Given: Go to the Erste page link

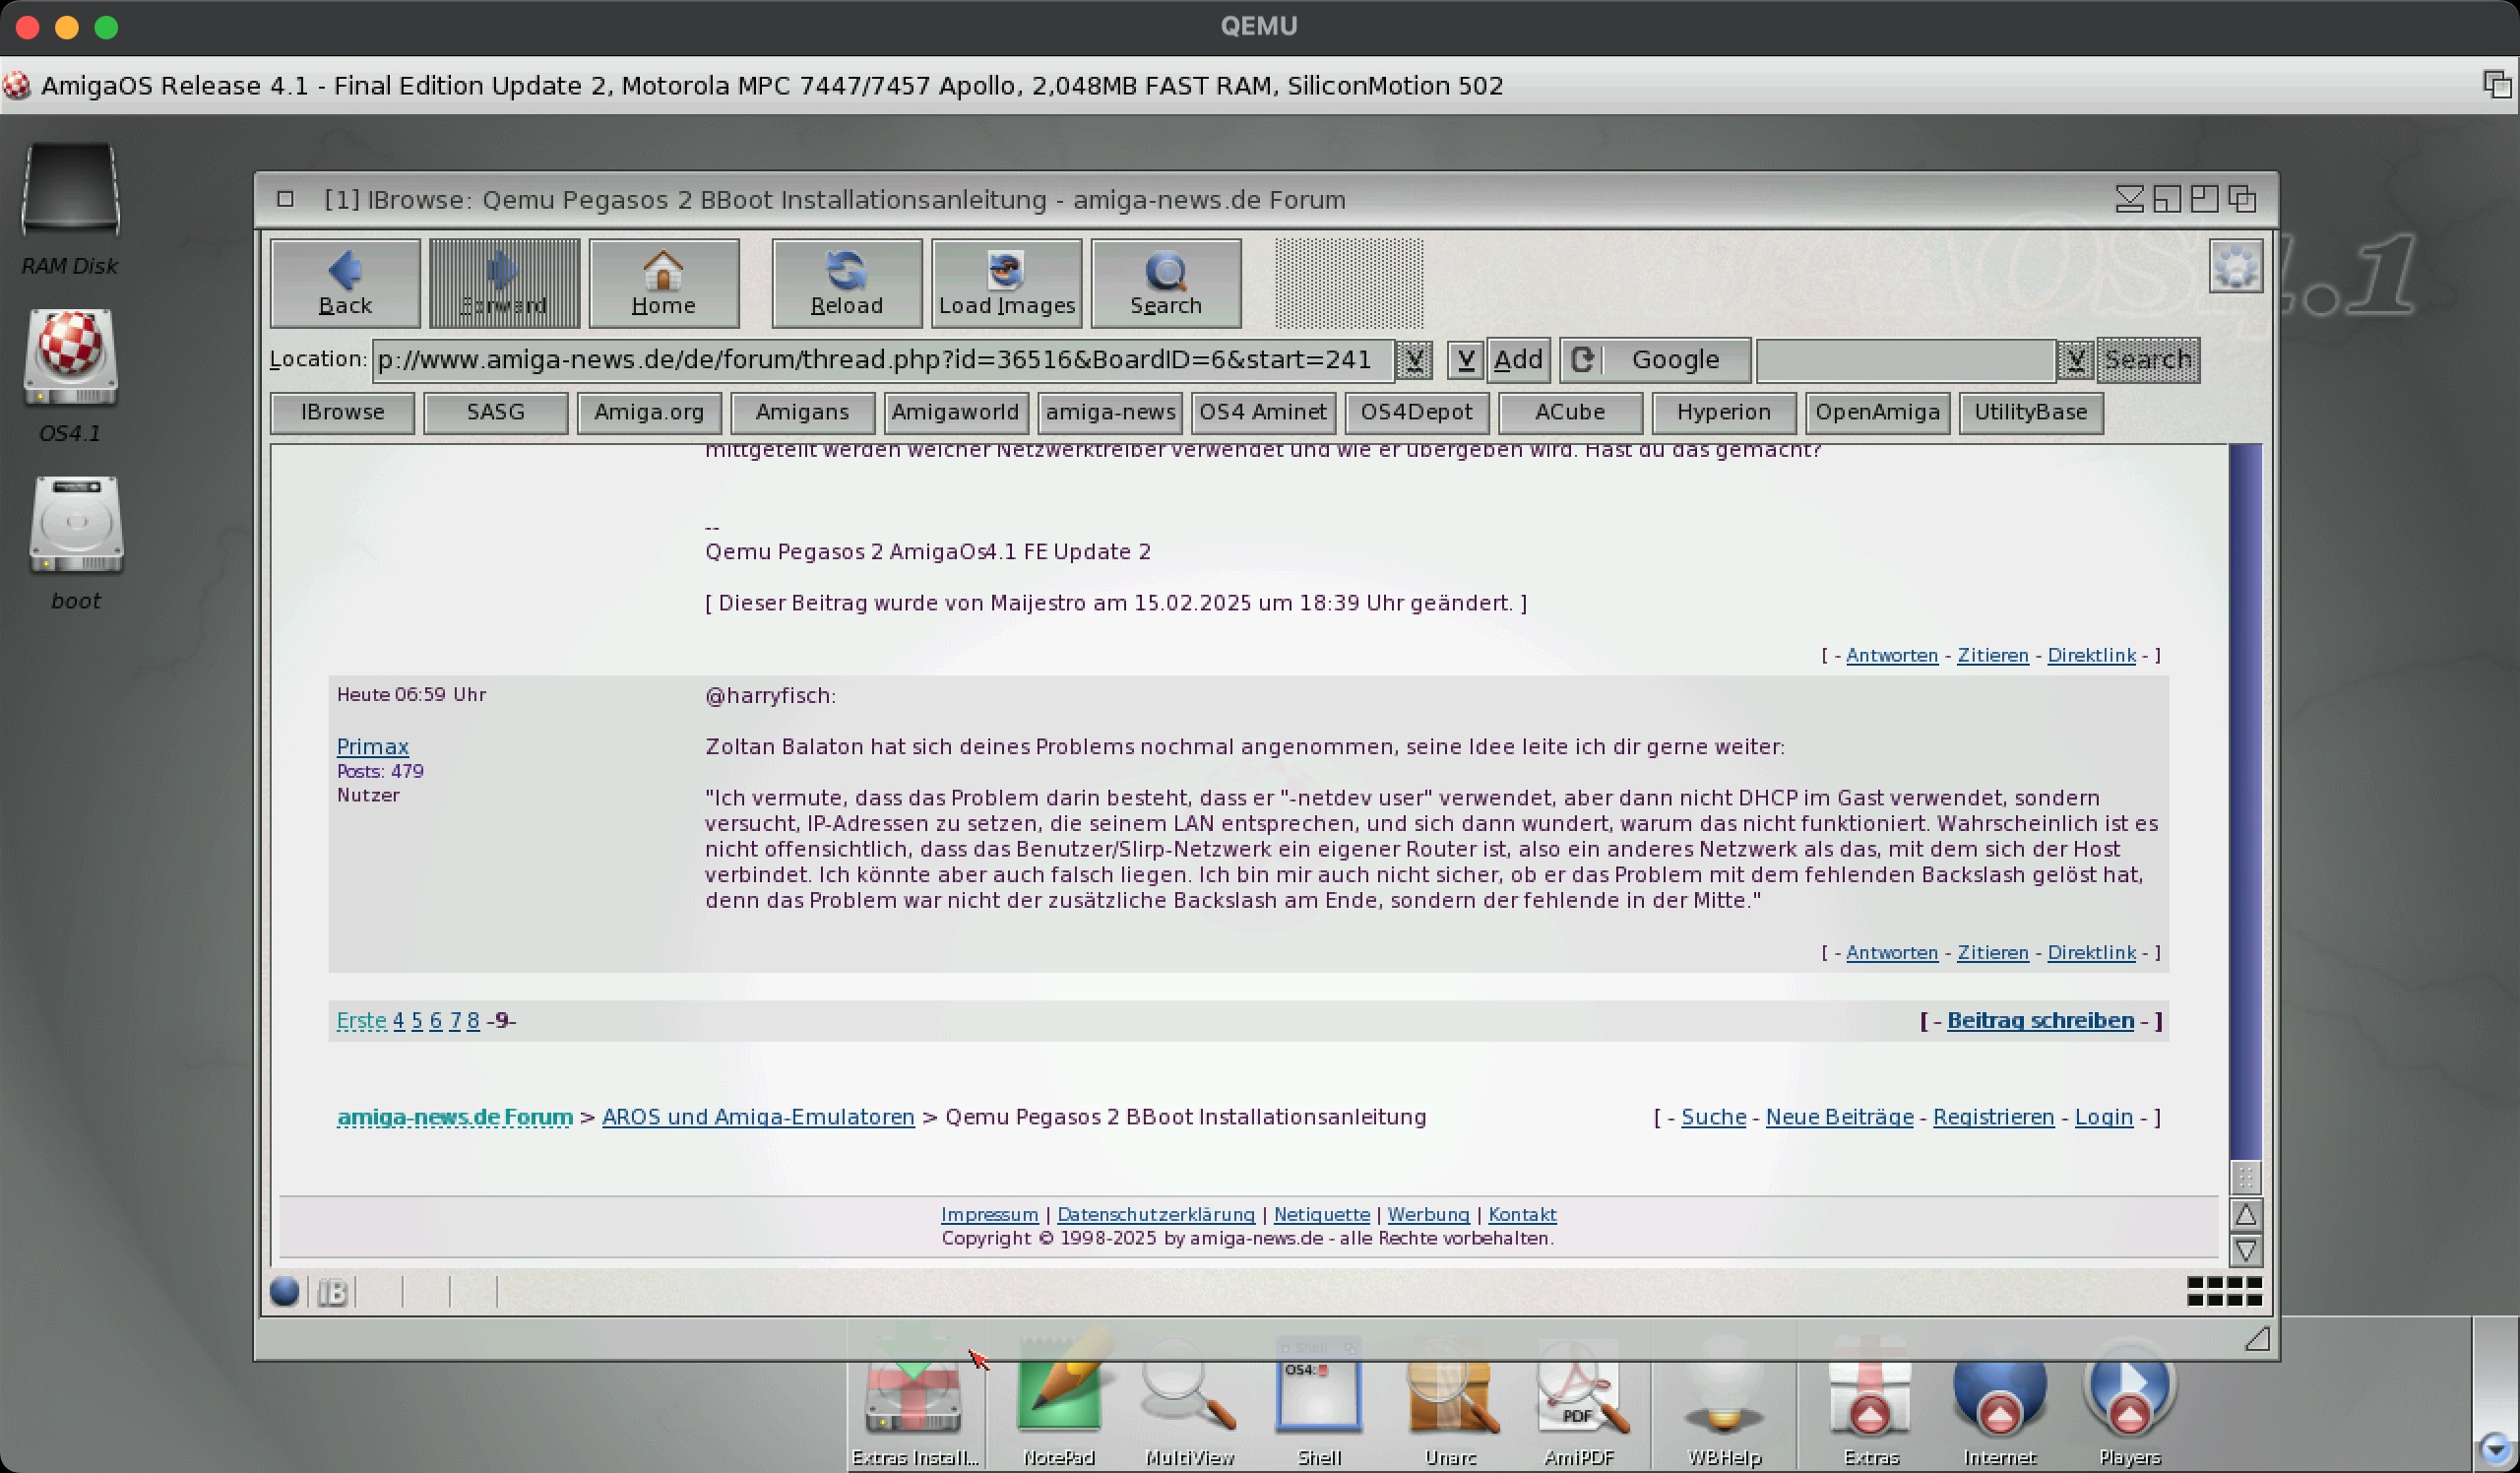Looking at the screenshot, I should (x=361, y=1021).
